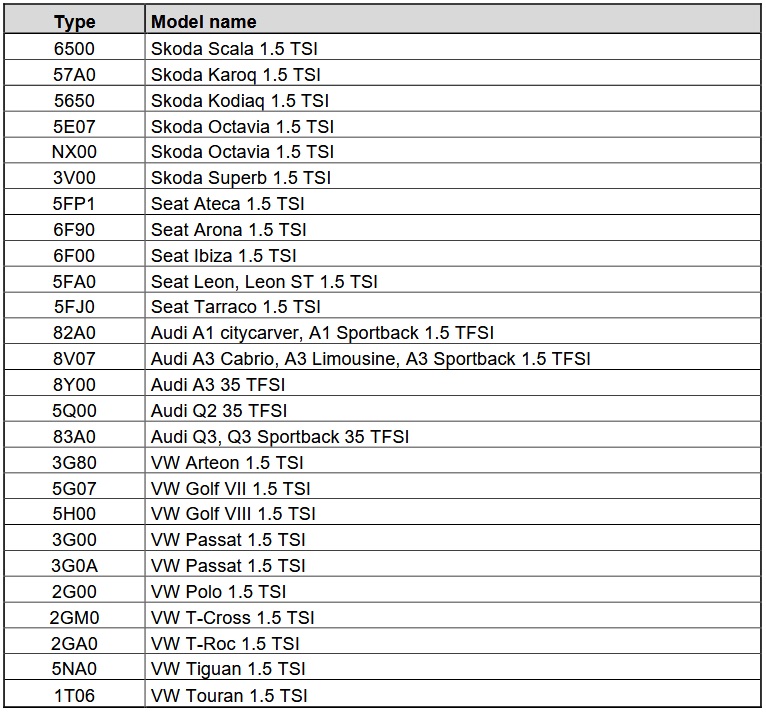Click the Audi Q3, Q3 Sportback cell
The height and width of the screenshot is (712, 766).
click(280, 437)
